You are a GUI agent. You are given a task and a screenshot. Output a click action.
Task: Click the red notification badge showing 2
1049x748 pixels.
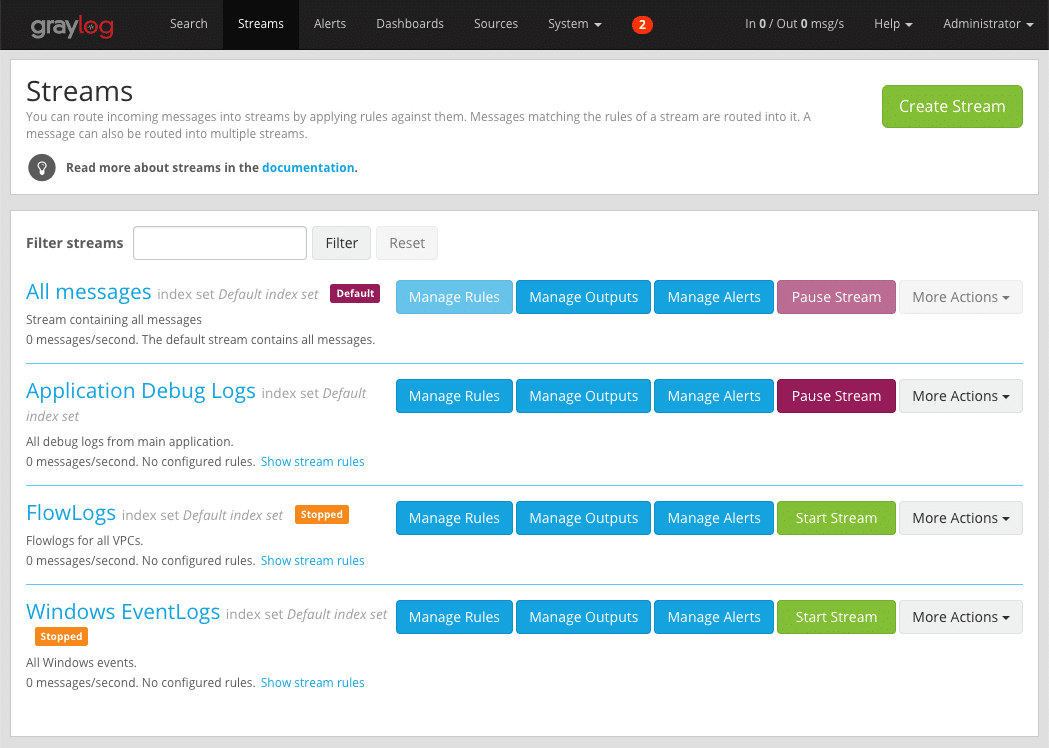642,25
